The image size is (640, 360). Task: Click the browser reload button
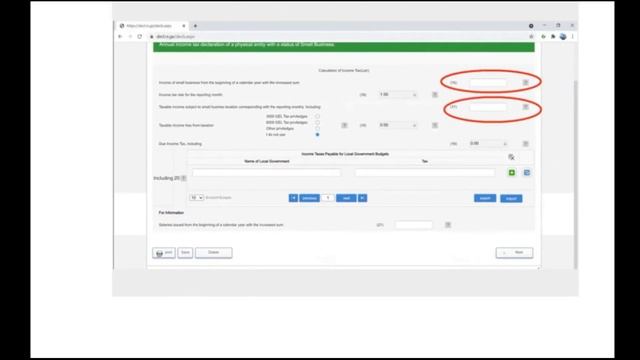pyautogui.click(x=140, y=36)
